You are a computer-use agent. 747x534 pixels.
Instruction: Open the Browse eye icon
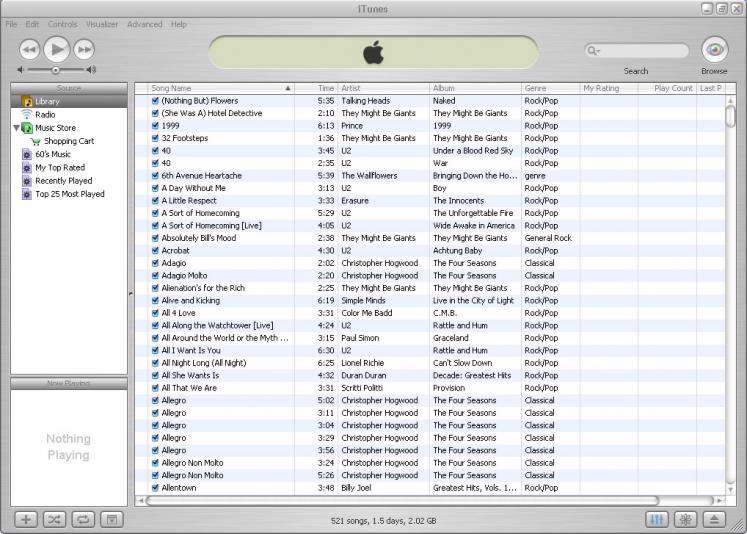coord(714,50)
